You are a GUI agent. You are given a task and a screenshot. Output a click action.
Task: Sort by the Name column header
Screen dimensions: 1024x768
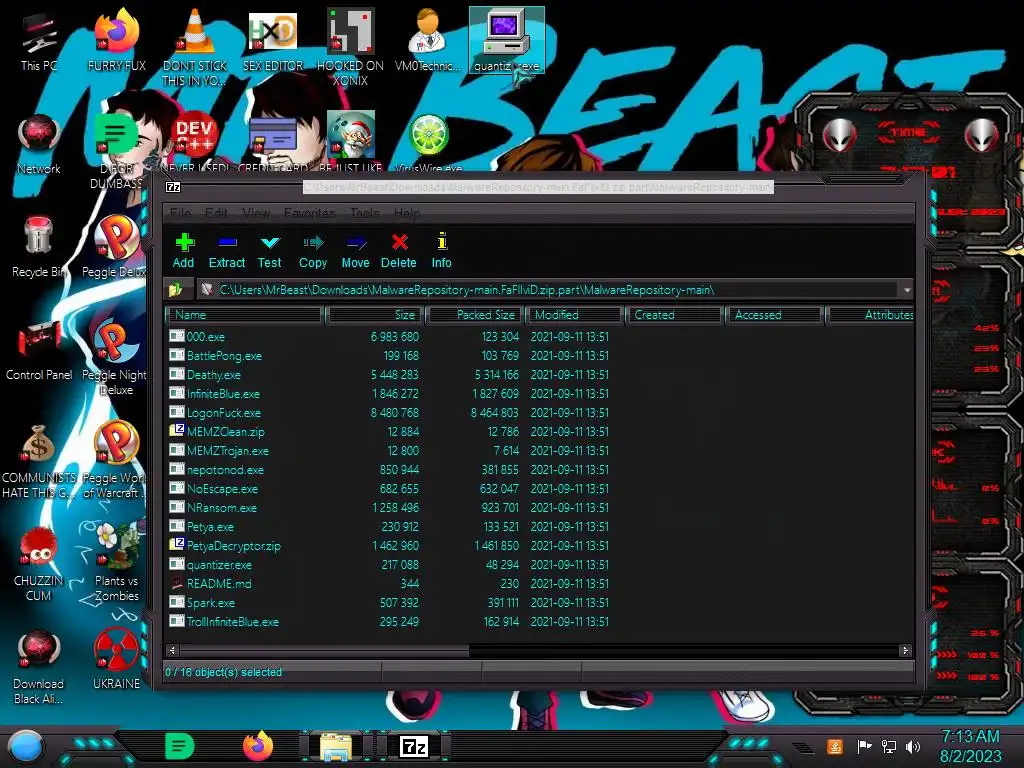coord(245,315)
